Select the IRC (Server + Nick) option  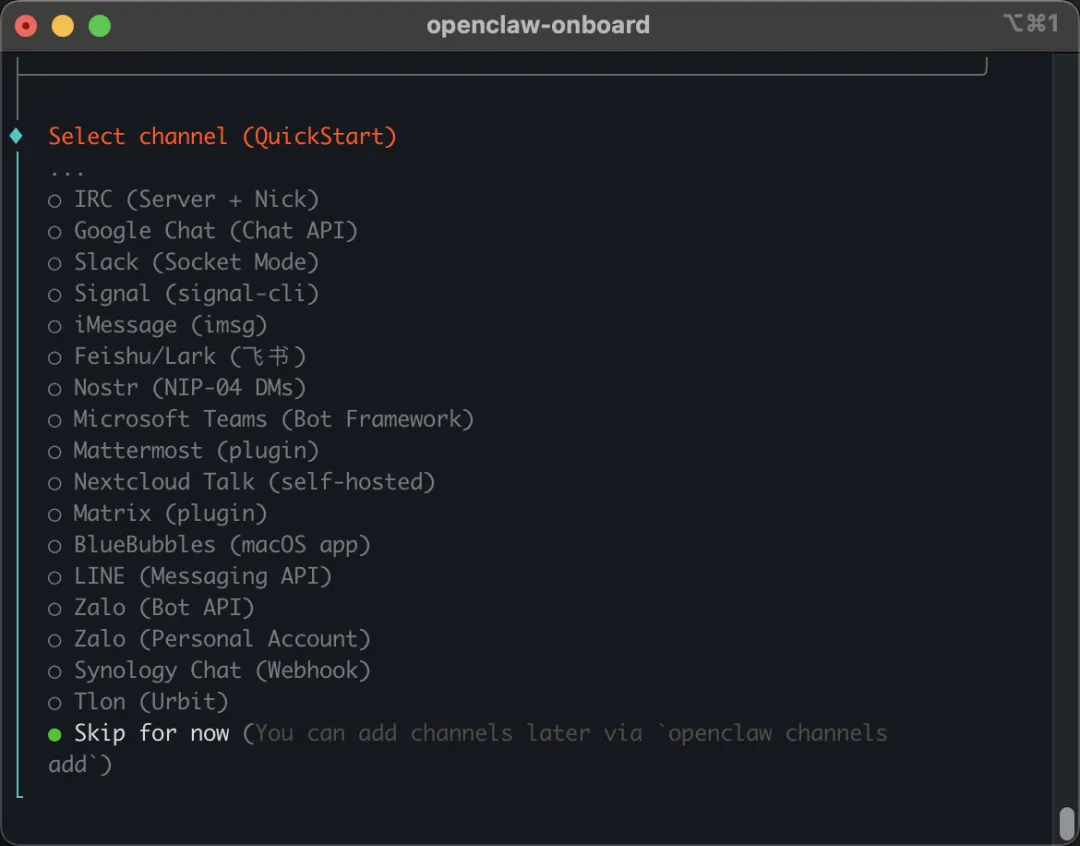(x=183, y=200)
